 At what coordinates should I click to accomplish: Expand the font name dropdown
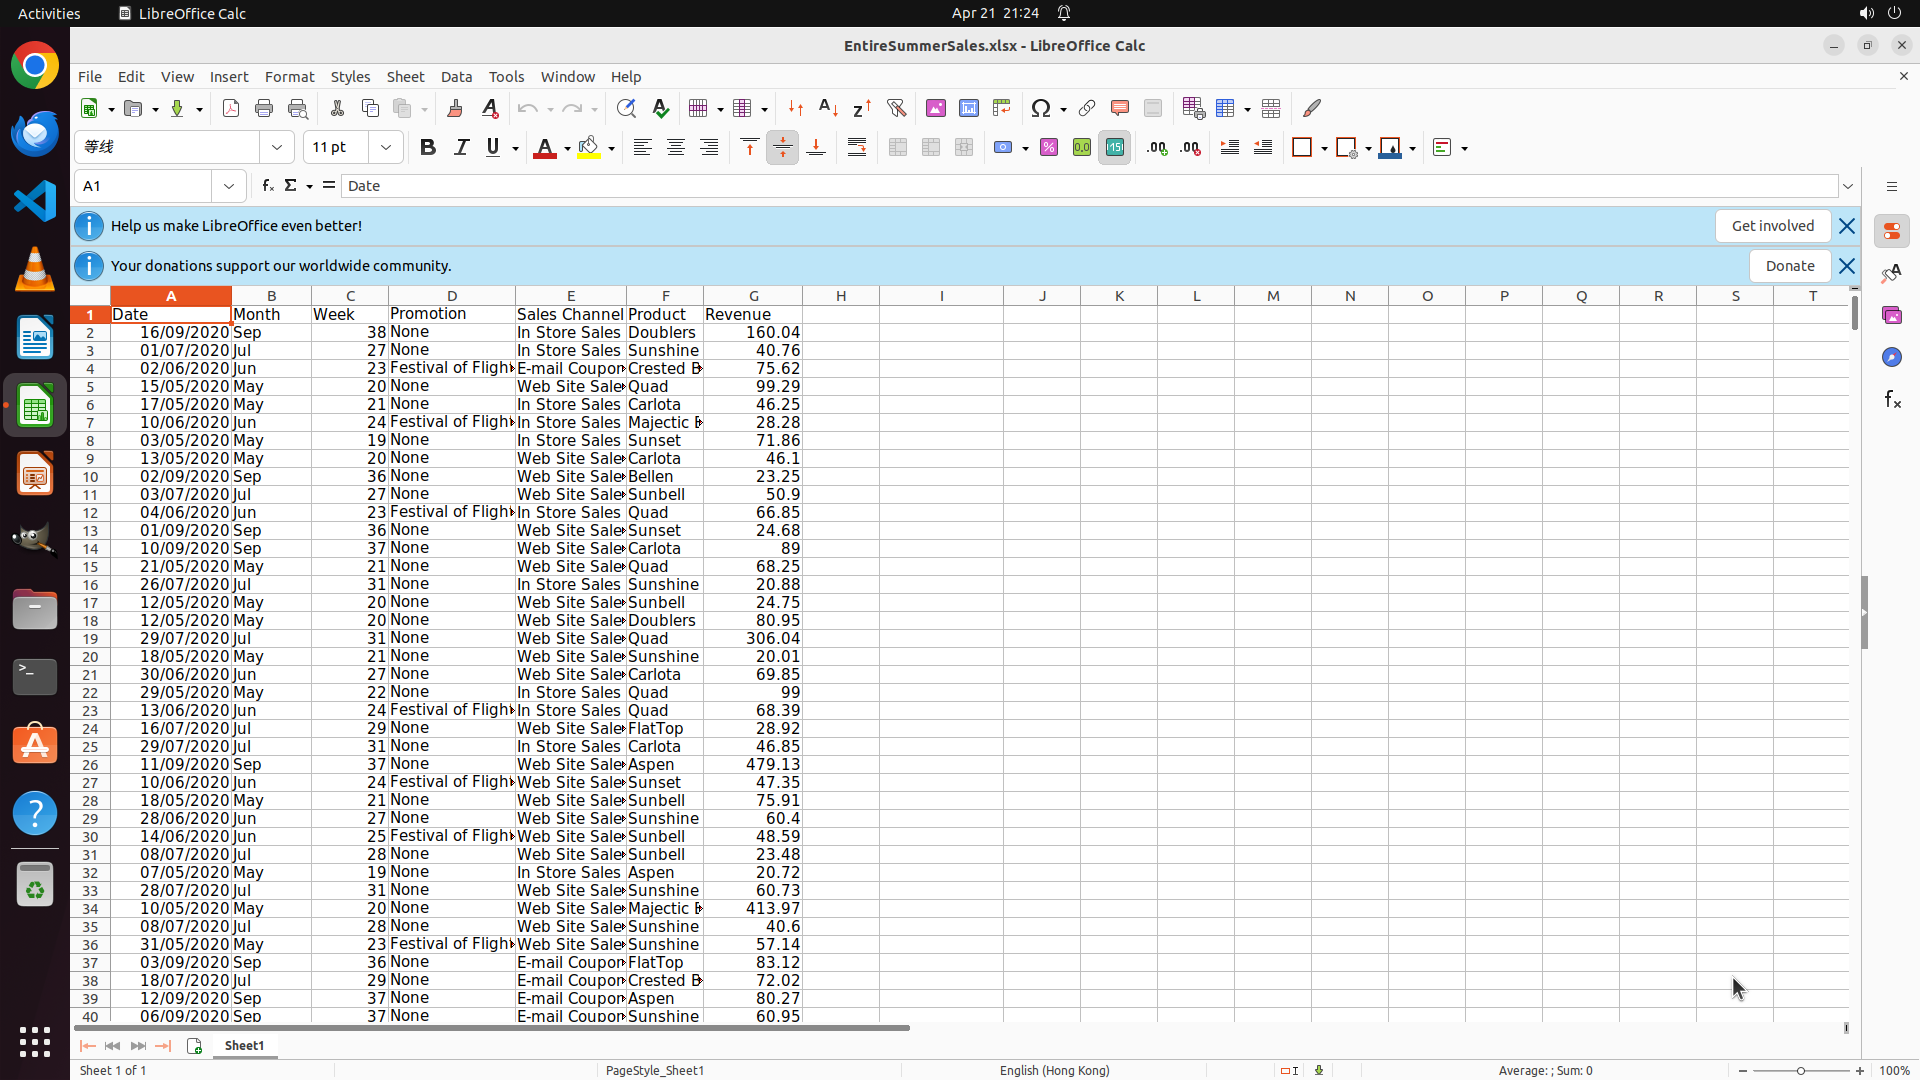point(277,148)
